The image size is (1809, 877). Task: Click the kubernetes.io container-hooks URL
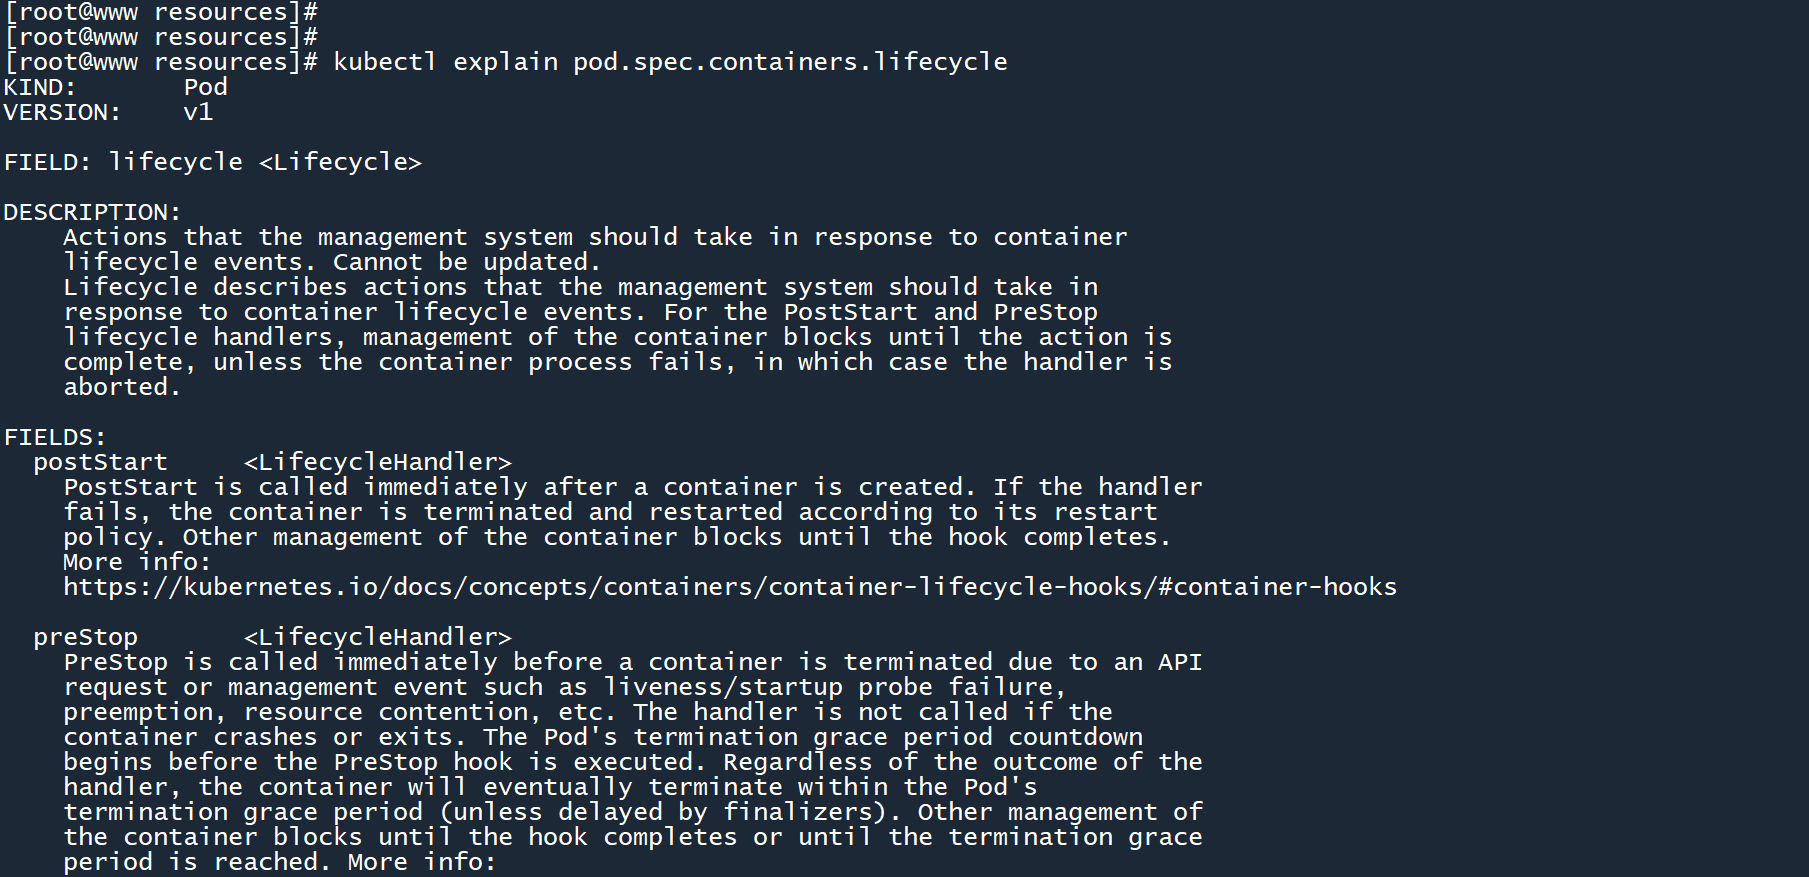[729, 587]
